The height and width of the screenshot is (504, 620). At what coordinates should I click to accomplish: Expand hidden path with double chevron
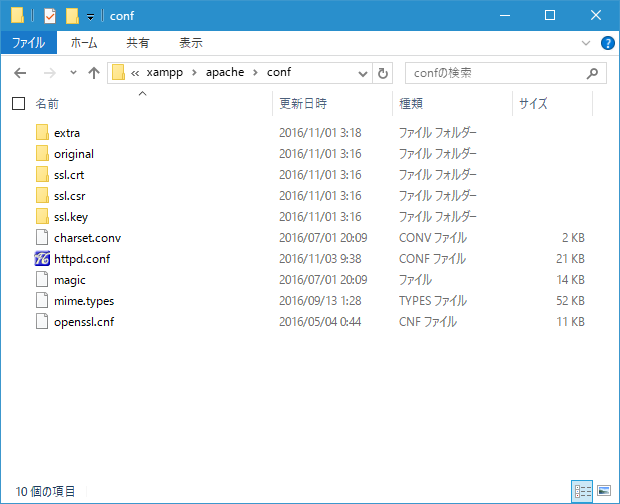point(135,74)
